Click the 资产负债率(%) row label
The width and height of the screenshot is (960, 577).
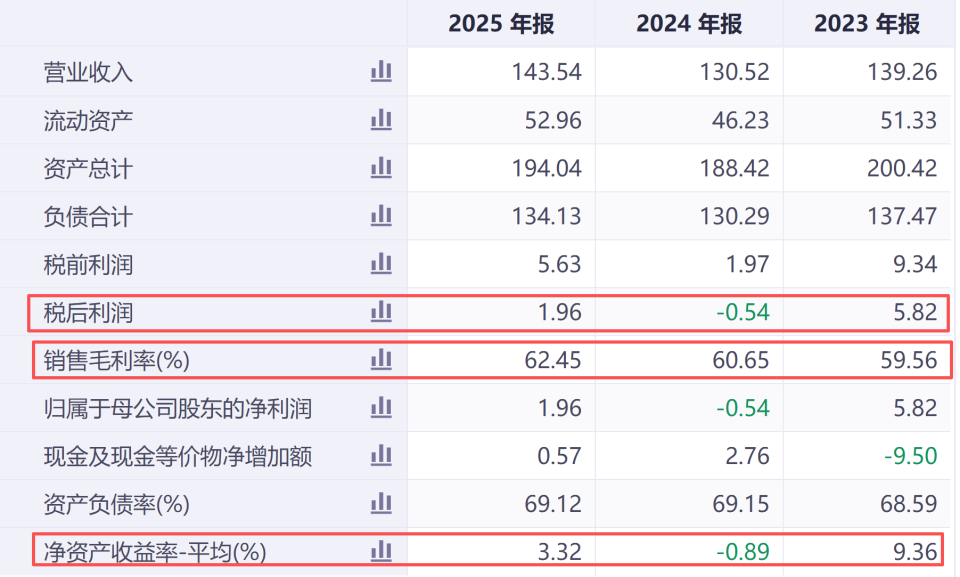pyautogui.click(x=116, y=505)
